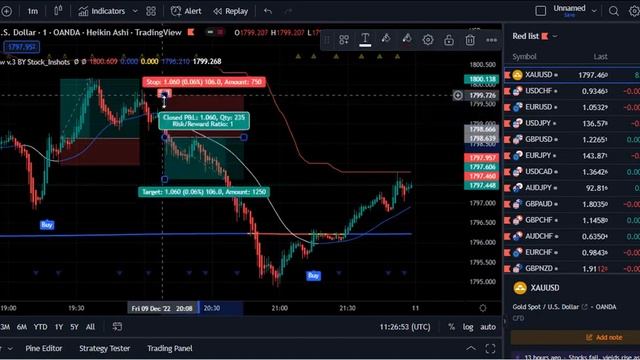Select AUDJPY in the watchlist
This screenshot has width=640, height=360.
pos(572,188)
